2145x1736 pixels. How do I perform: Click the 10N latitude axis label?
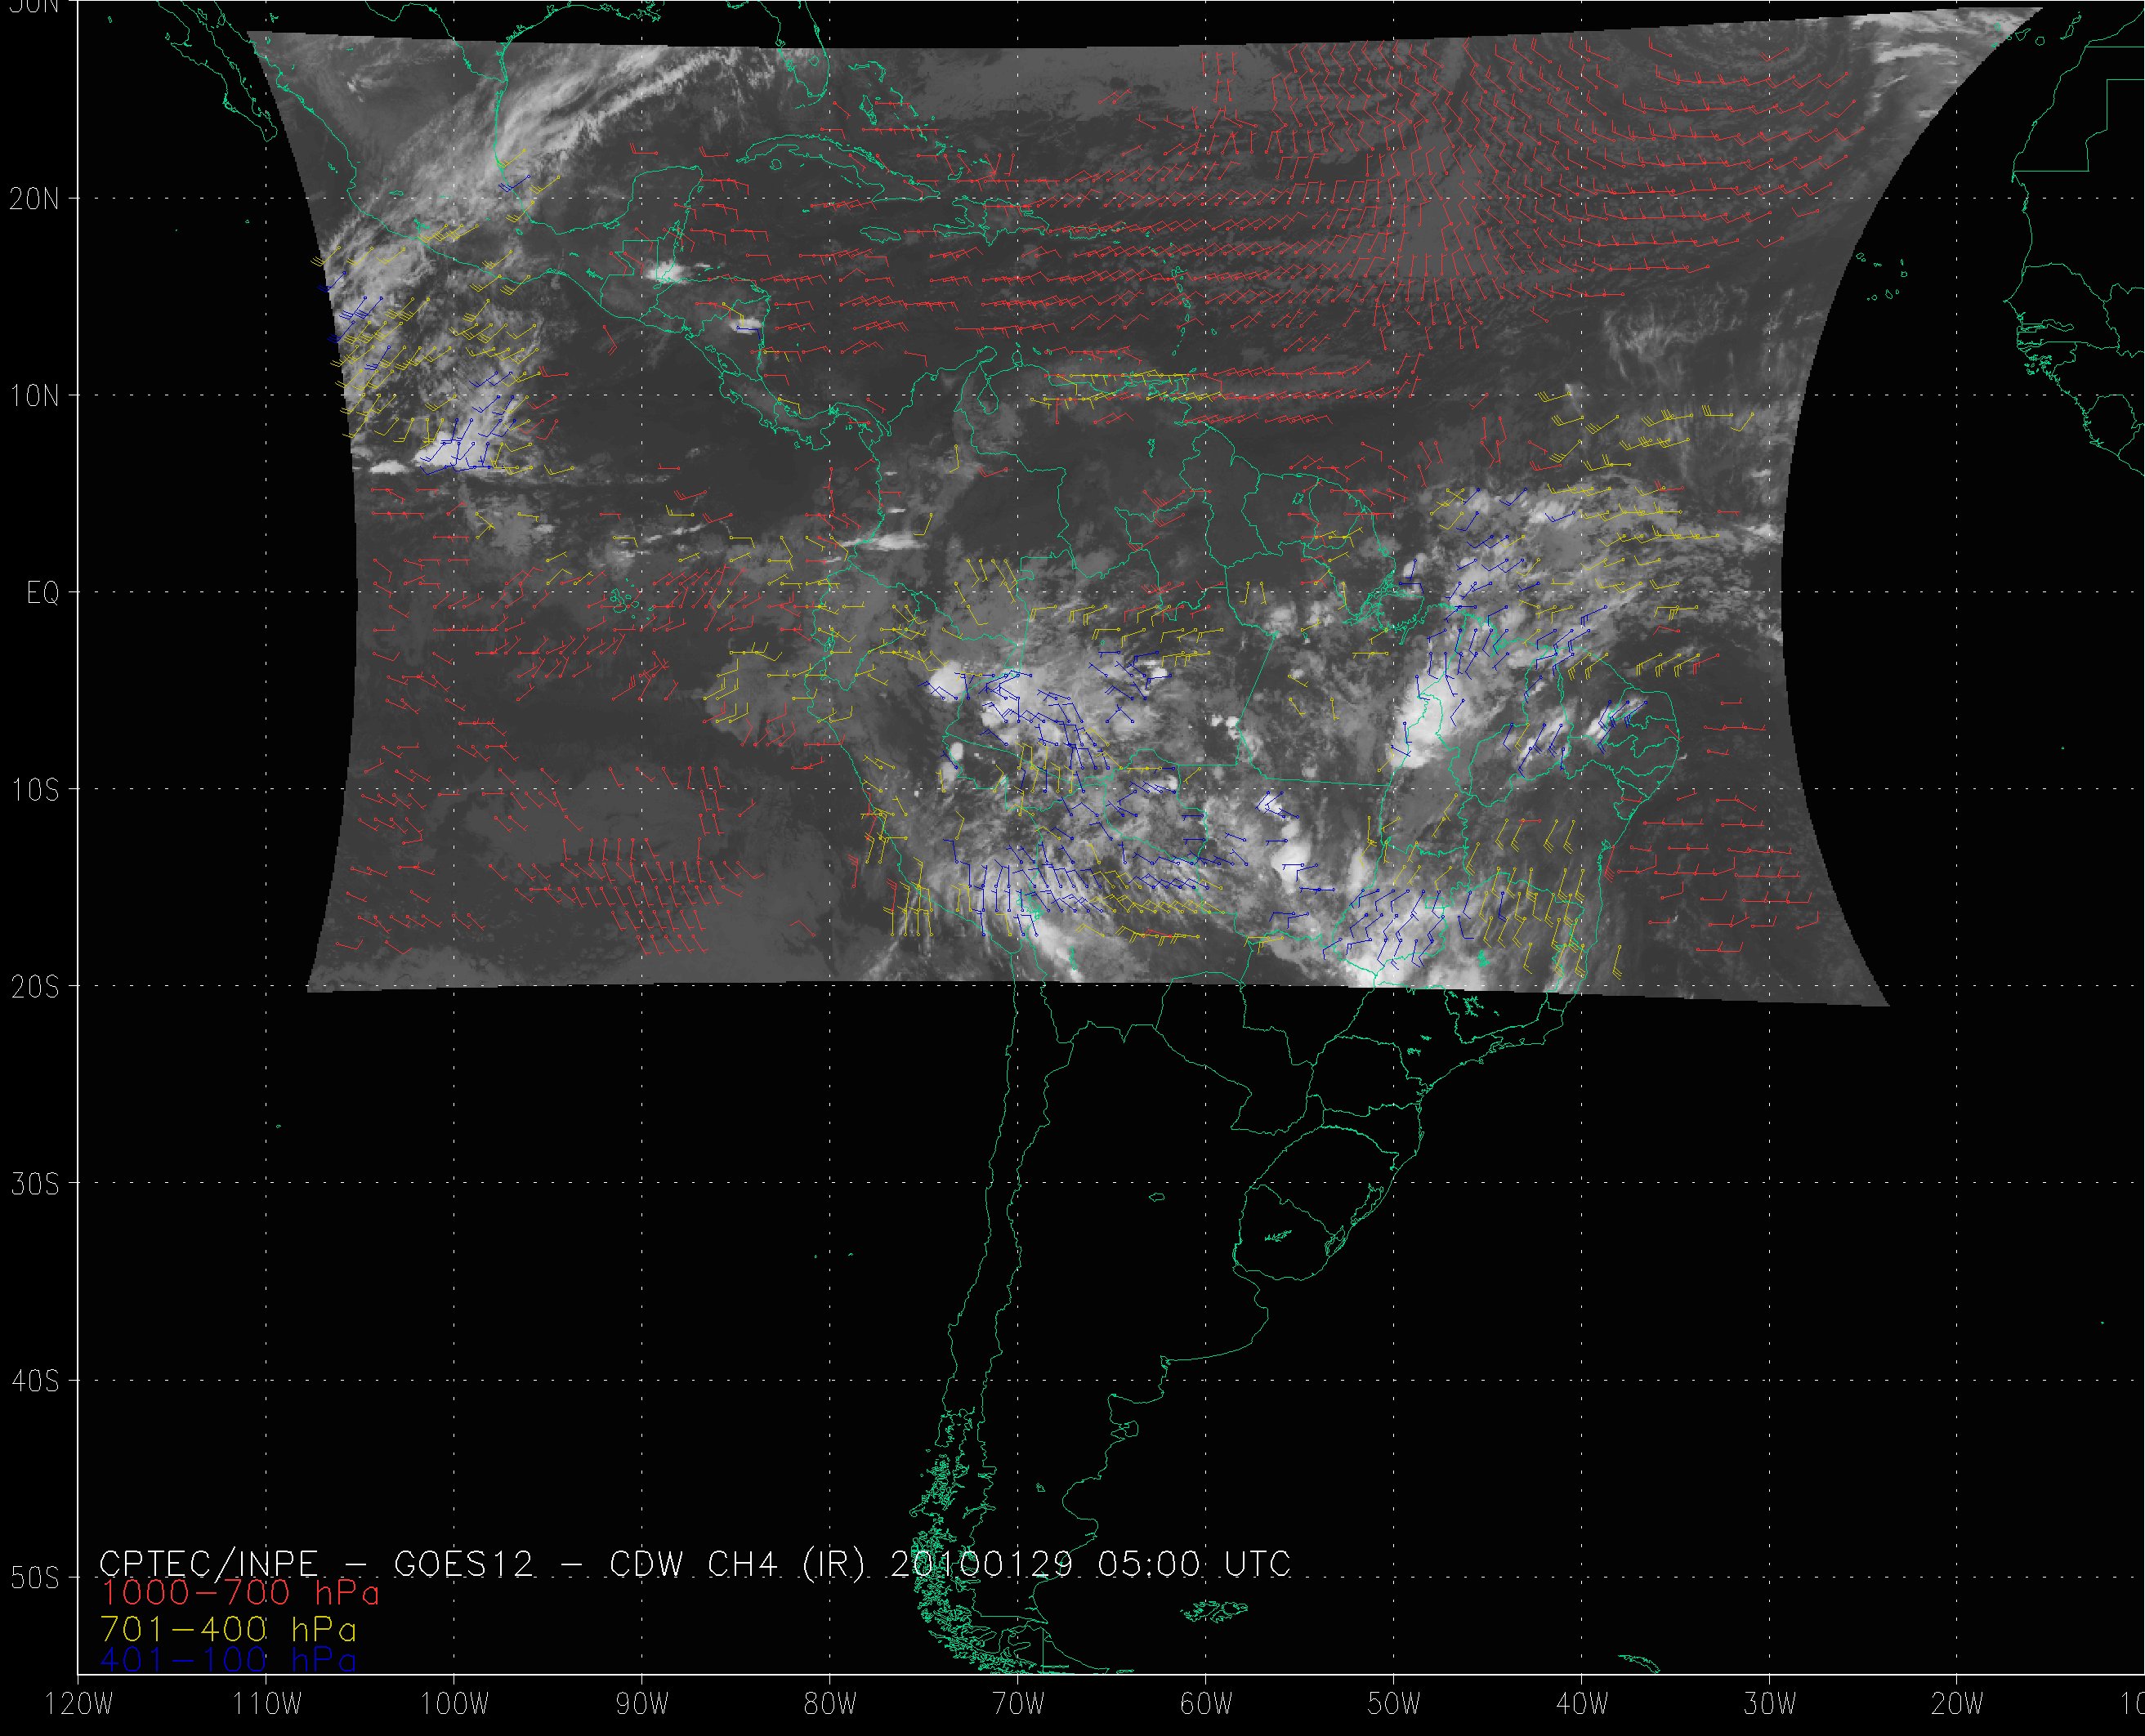tap(35, 396)
